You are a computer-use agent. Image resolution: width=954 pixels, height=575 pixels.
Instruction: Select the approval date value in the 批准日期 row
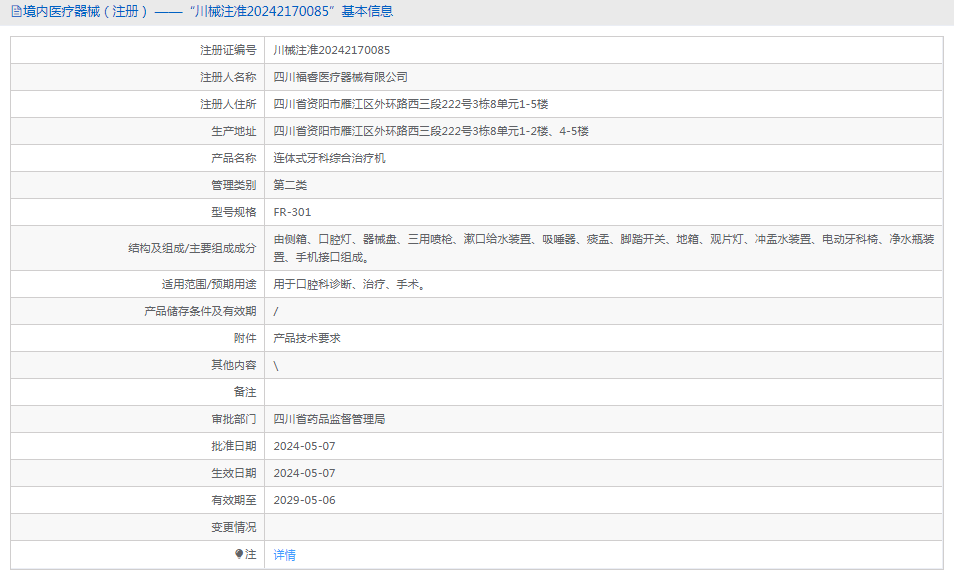point(304,446)
